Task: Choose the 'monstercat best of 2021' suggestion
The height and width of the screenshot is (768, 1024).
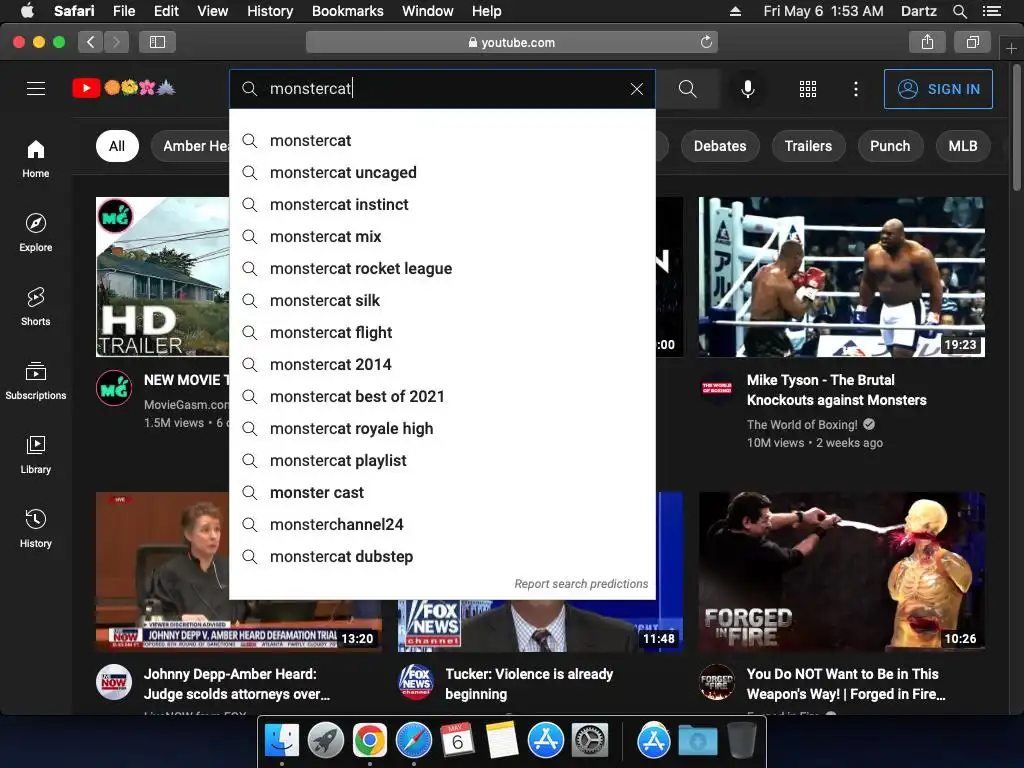Action: (x=442, y=396)
